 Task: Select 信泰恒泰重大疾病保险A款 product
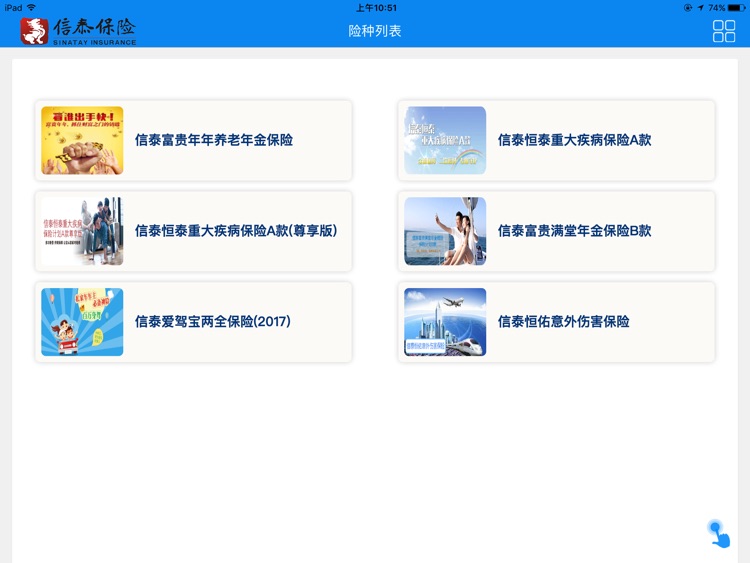click(556, 140)
